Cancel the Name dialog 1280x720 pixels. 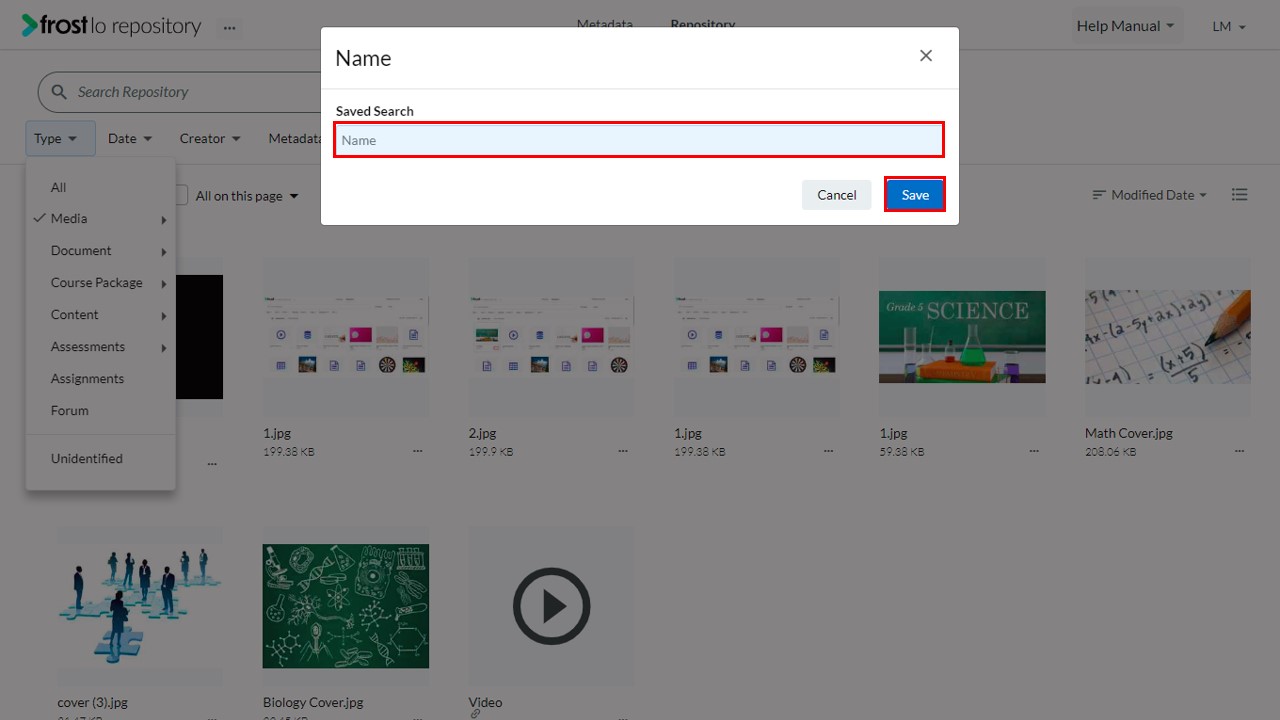point(836,195)
